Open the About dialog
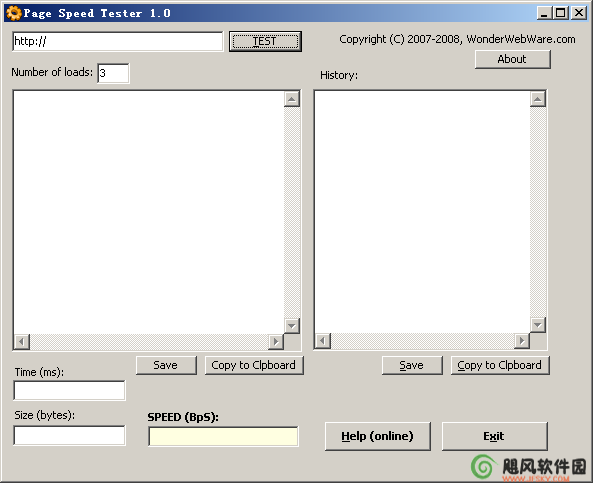The height and width of the screenshot is (483, 593). tap(512, 59)
